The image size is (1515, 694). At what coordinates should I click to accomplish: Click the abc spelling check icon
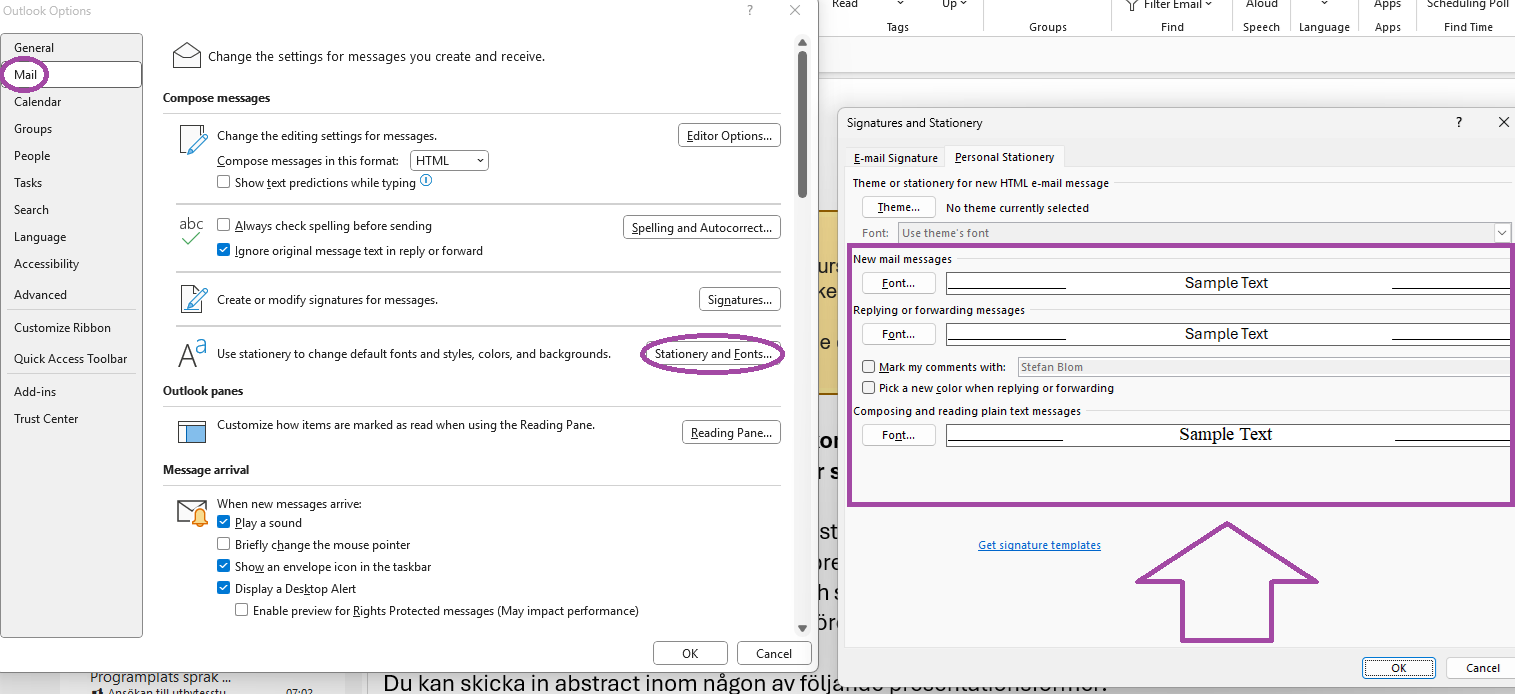(191, 231)
